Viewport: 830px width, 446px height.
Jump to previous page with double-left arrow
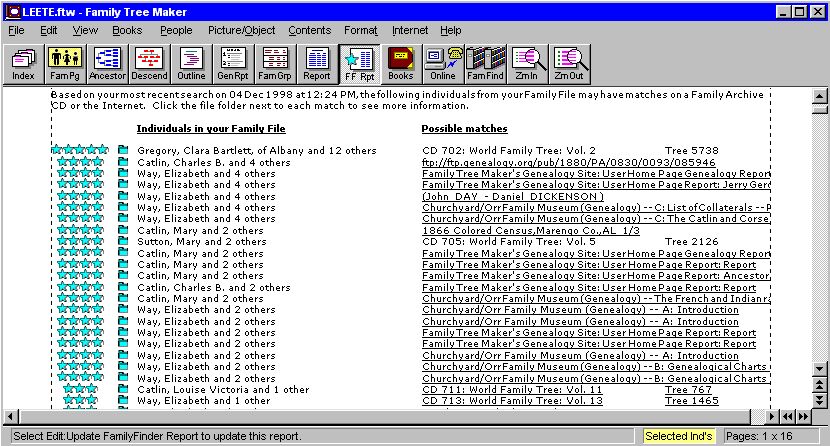[x=788, y=416]
